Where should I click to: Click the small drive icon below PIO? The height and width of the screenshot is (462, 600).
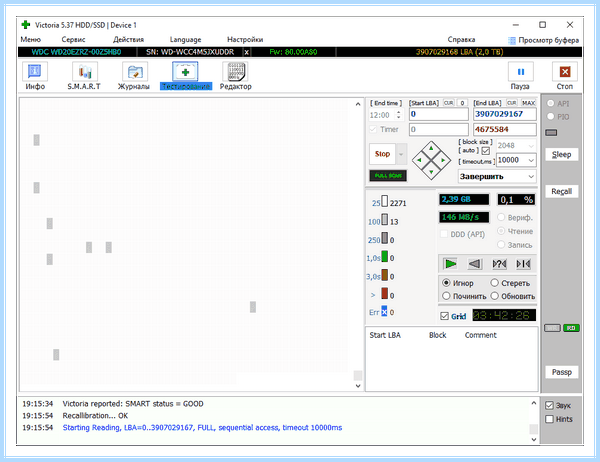(551, 133)
